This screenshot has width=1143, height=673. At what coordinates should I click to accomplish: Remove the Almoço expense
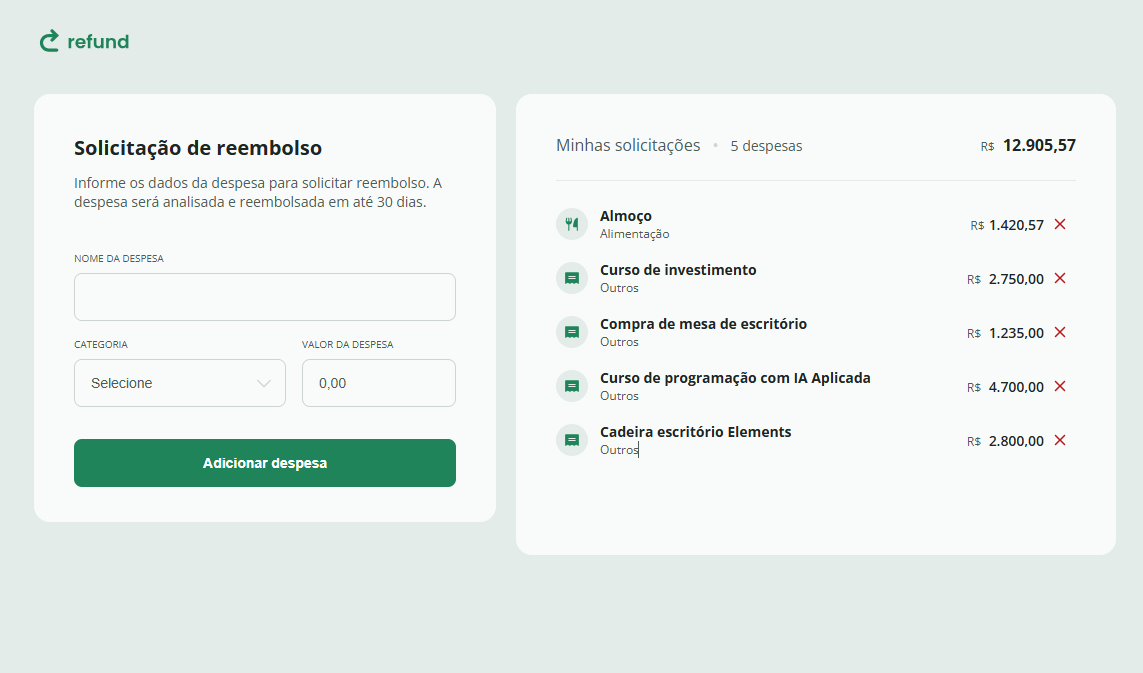[1060, 224]
